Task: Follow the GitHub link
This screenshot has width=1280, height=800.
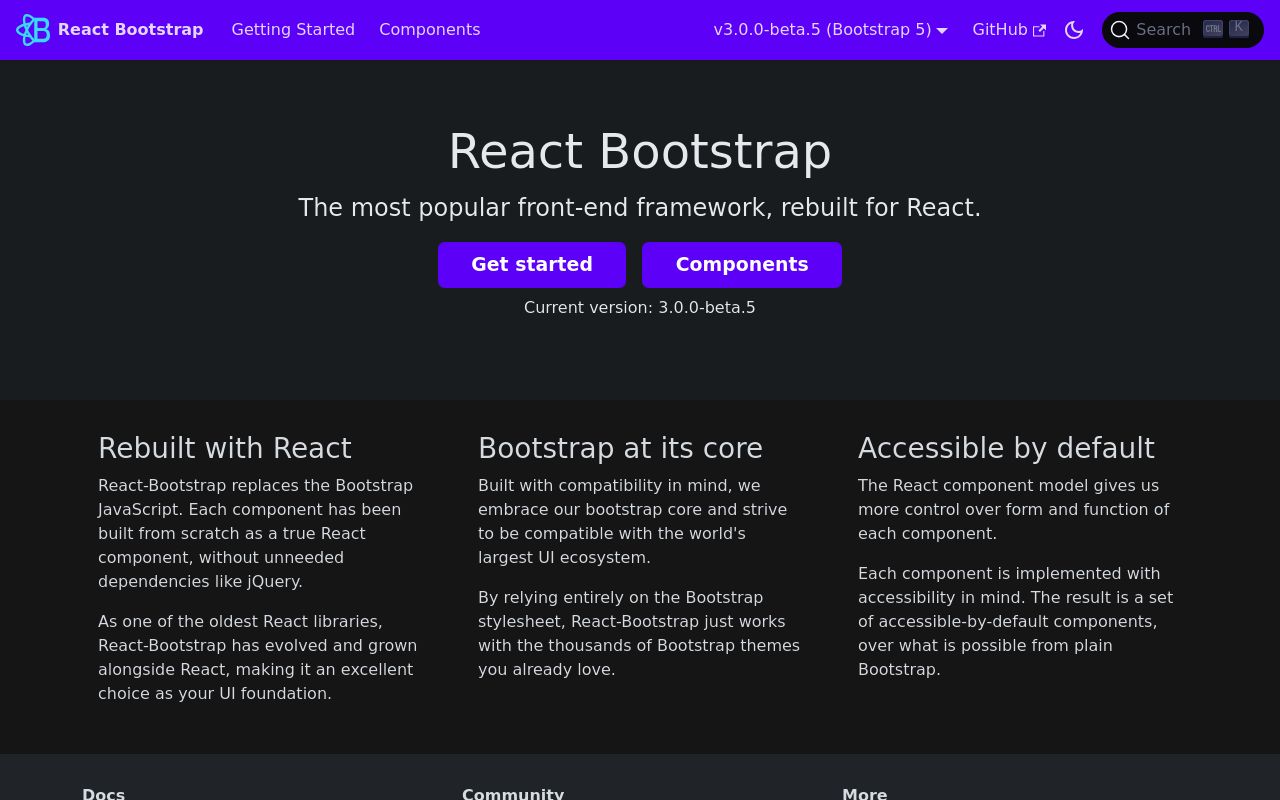Action: (1000, 30)
